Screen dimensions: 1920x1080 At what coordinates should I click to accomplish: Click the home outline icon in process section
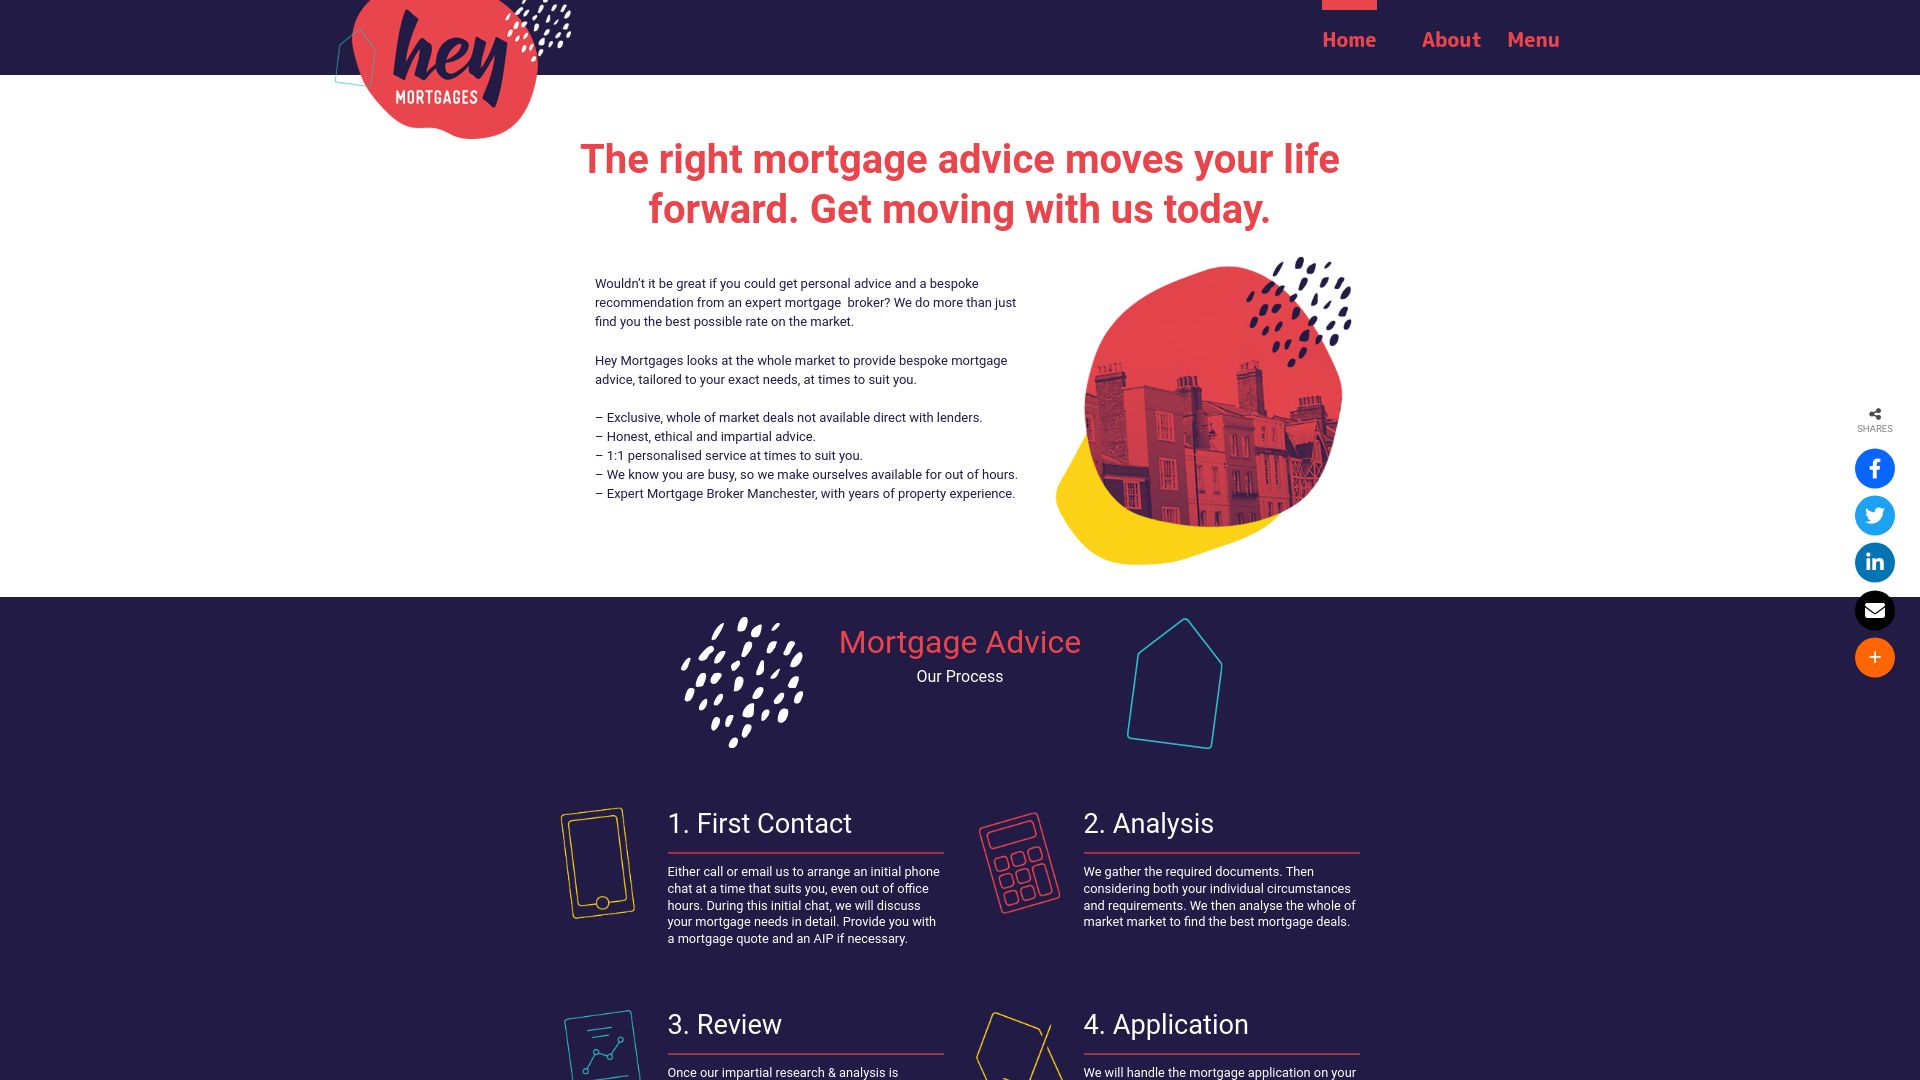(x=1174, y=682)
